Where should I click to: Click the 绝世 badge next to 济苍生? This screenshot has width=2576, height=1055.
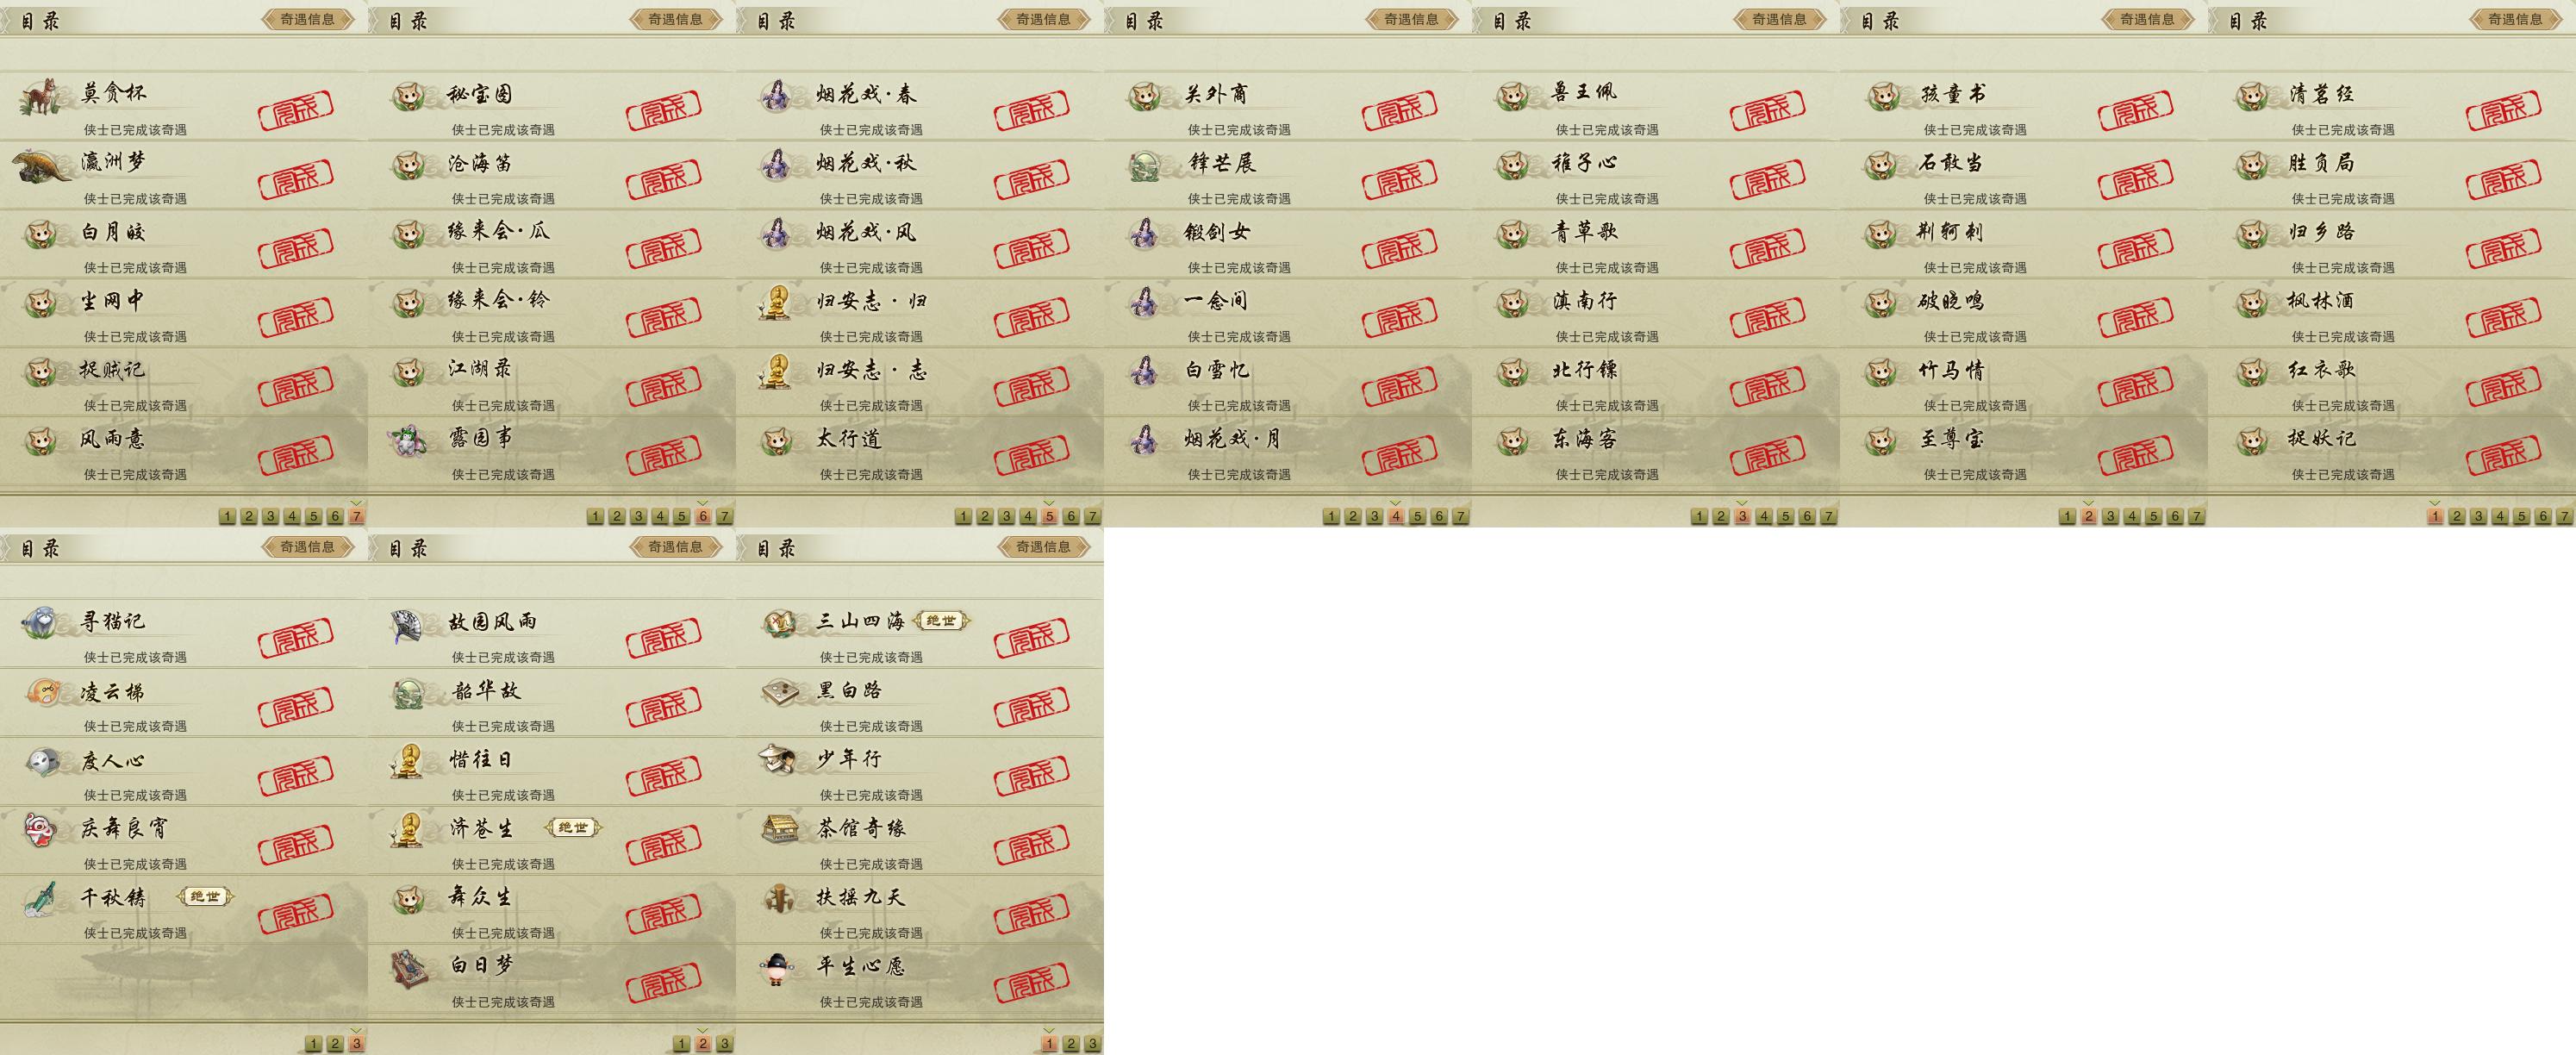click(x=573, y=828)
